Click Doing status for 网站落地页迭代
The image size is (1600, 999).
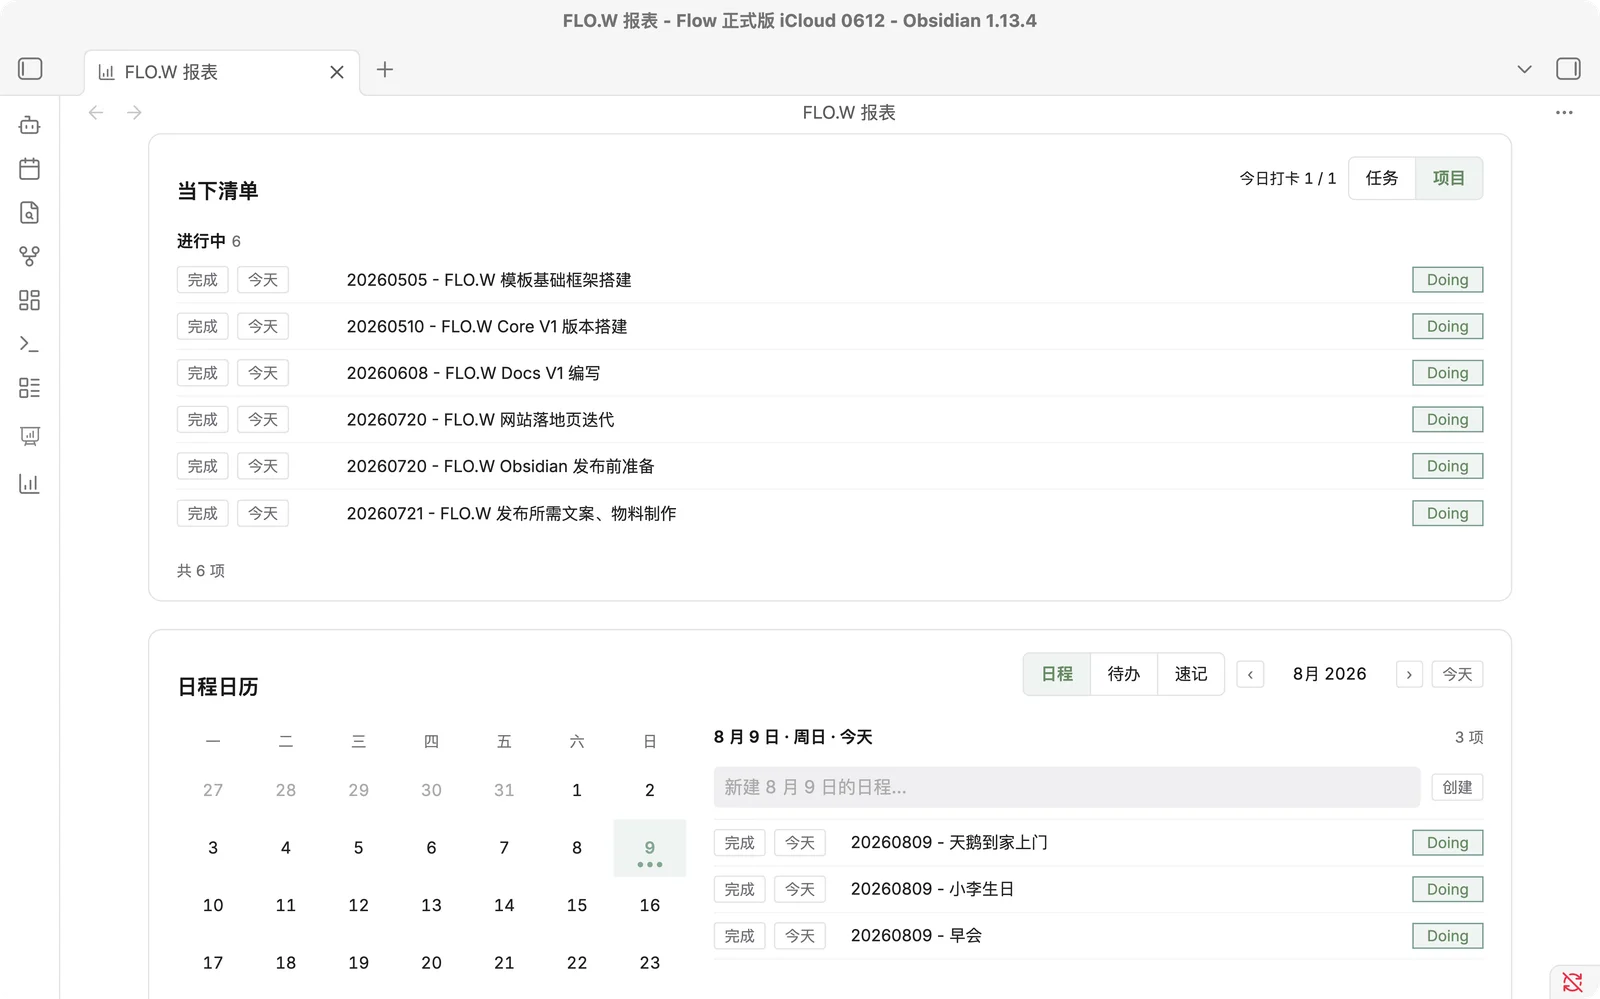point(1447,419)
